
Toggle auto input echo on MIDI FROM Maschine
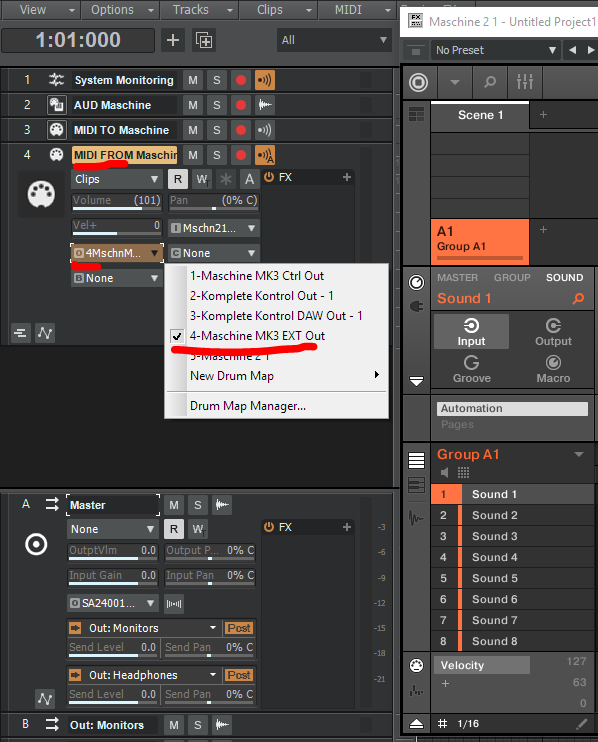click(264, 155)
